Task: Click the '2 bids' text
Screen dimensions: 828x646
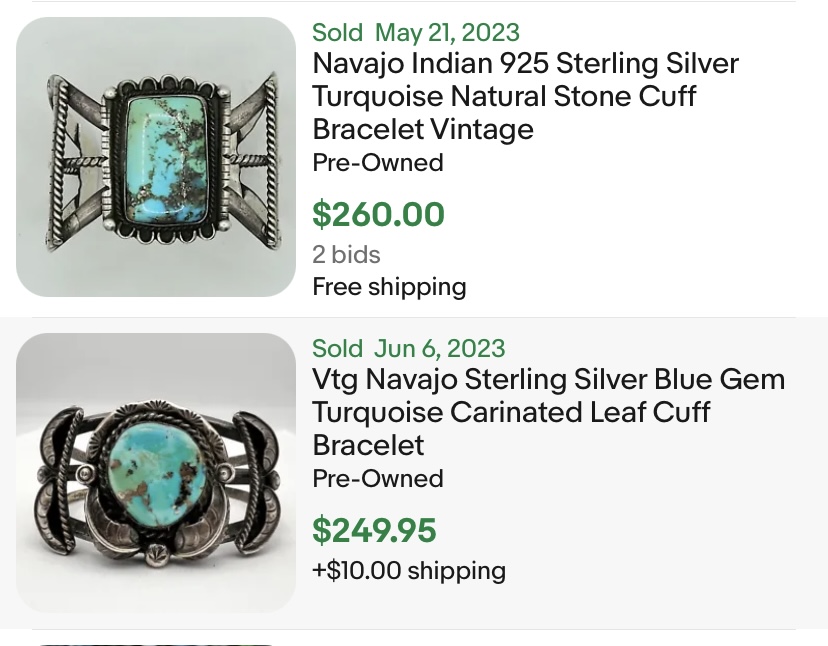Action: [x=346, y=255]
